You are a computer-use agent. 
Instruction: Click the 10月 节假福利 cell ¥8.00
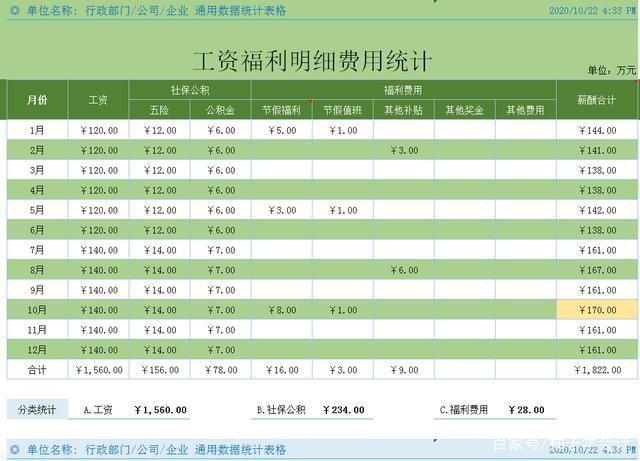[282, 310]
